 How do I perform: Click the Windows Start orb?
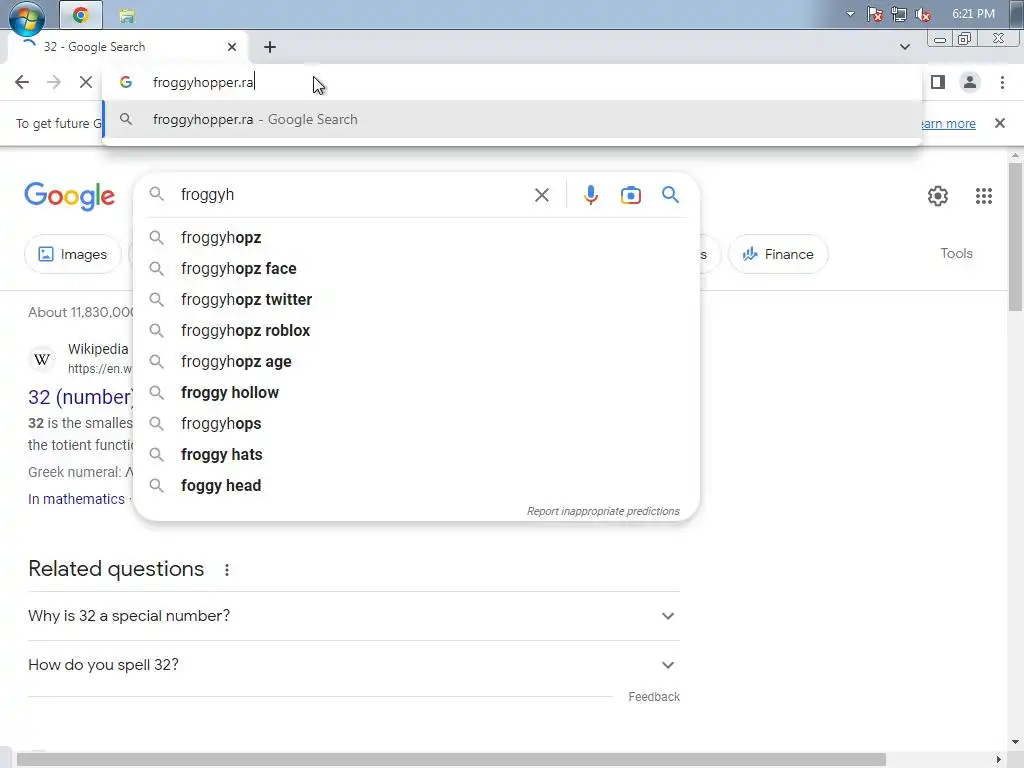click(27, 17)
